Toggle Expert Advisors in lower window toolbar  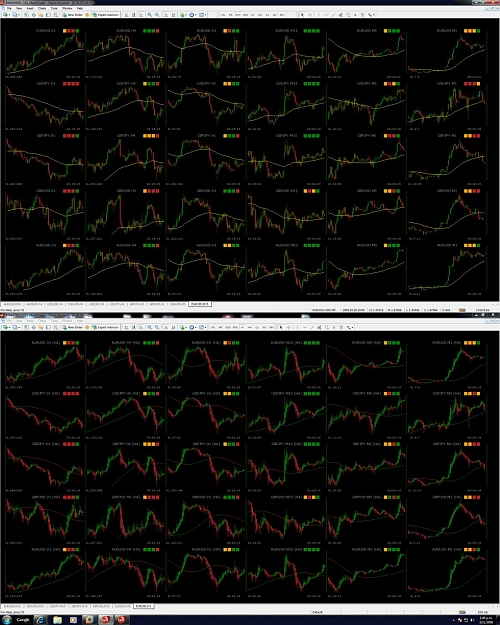[106, 327]
